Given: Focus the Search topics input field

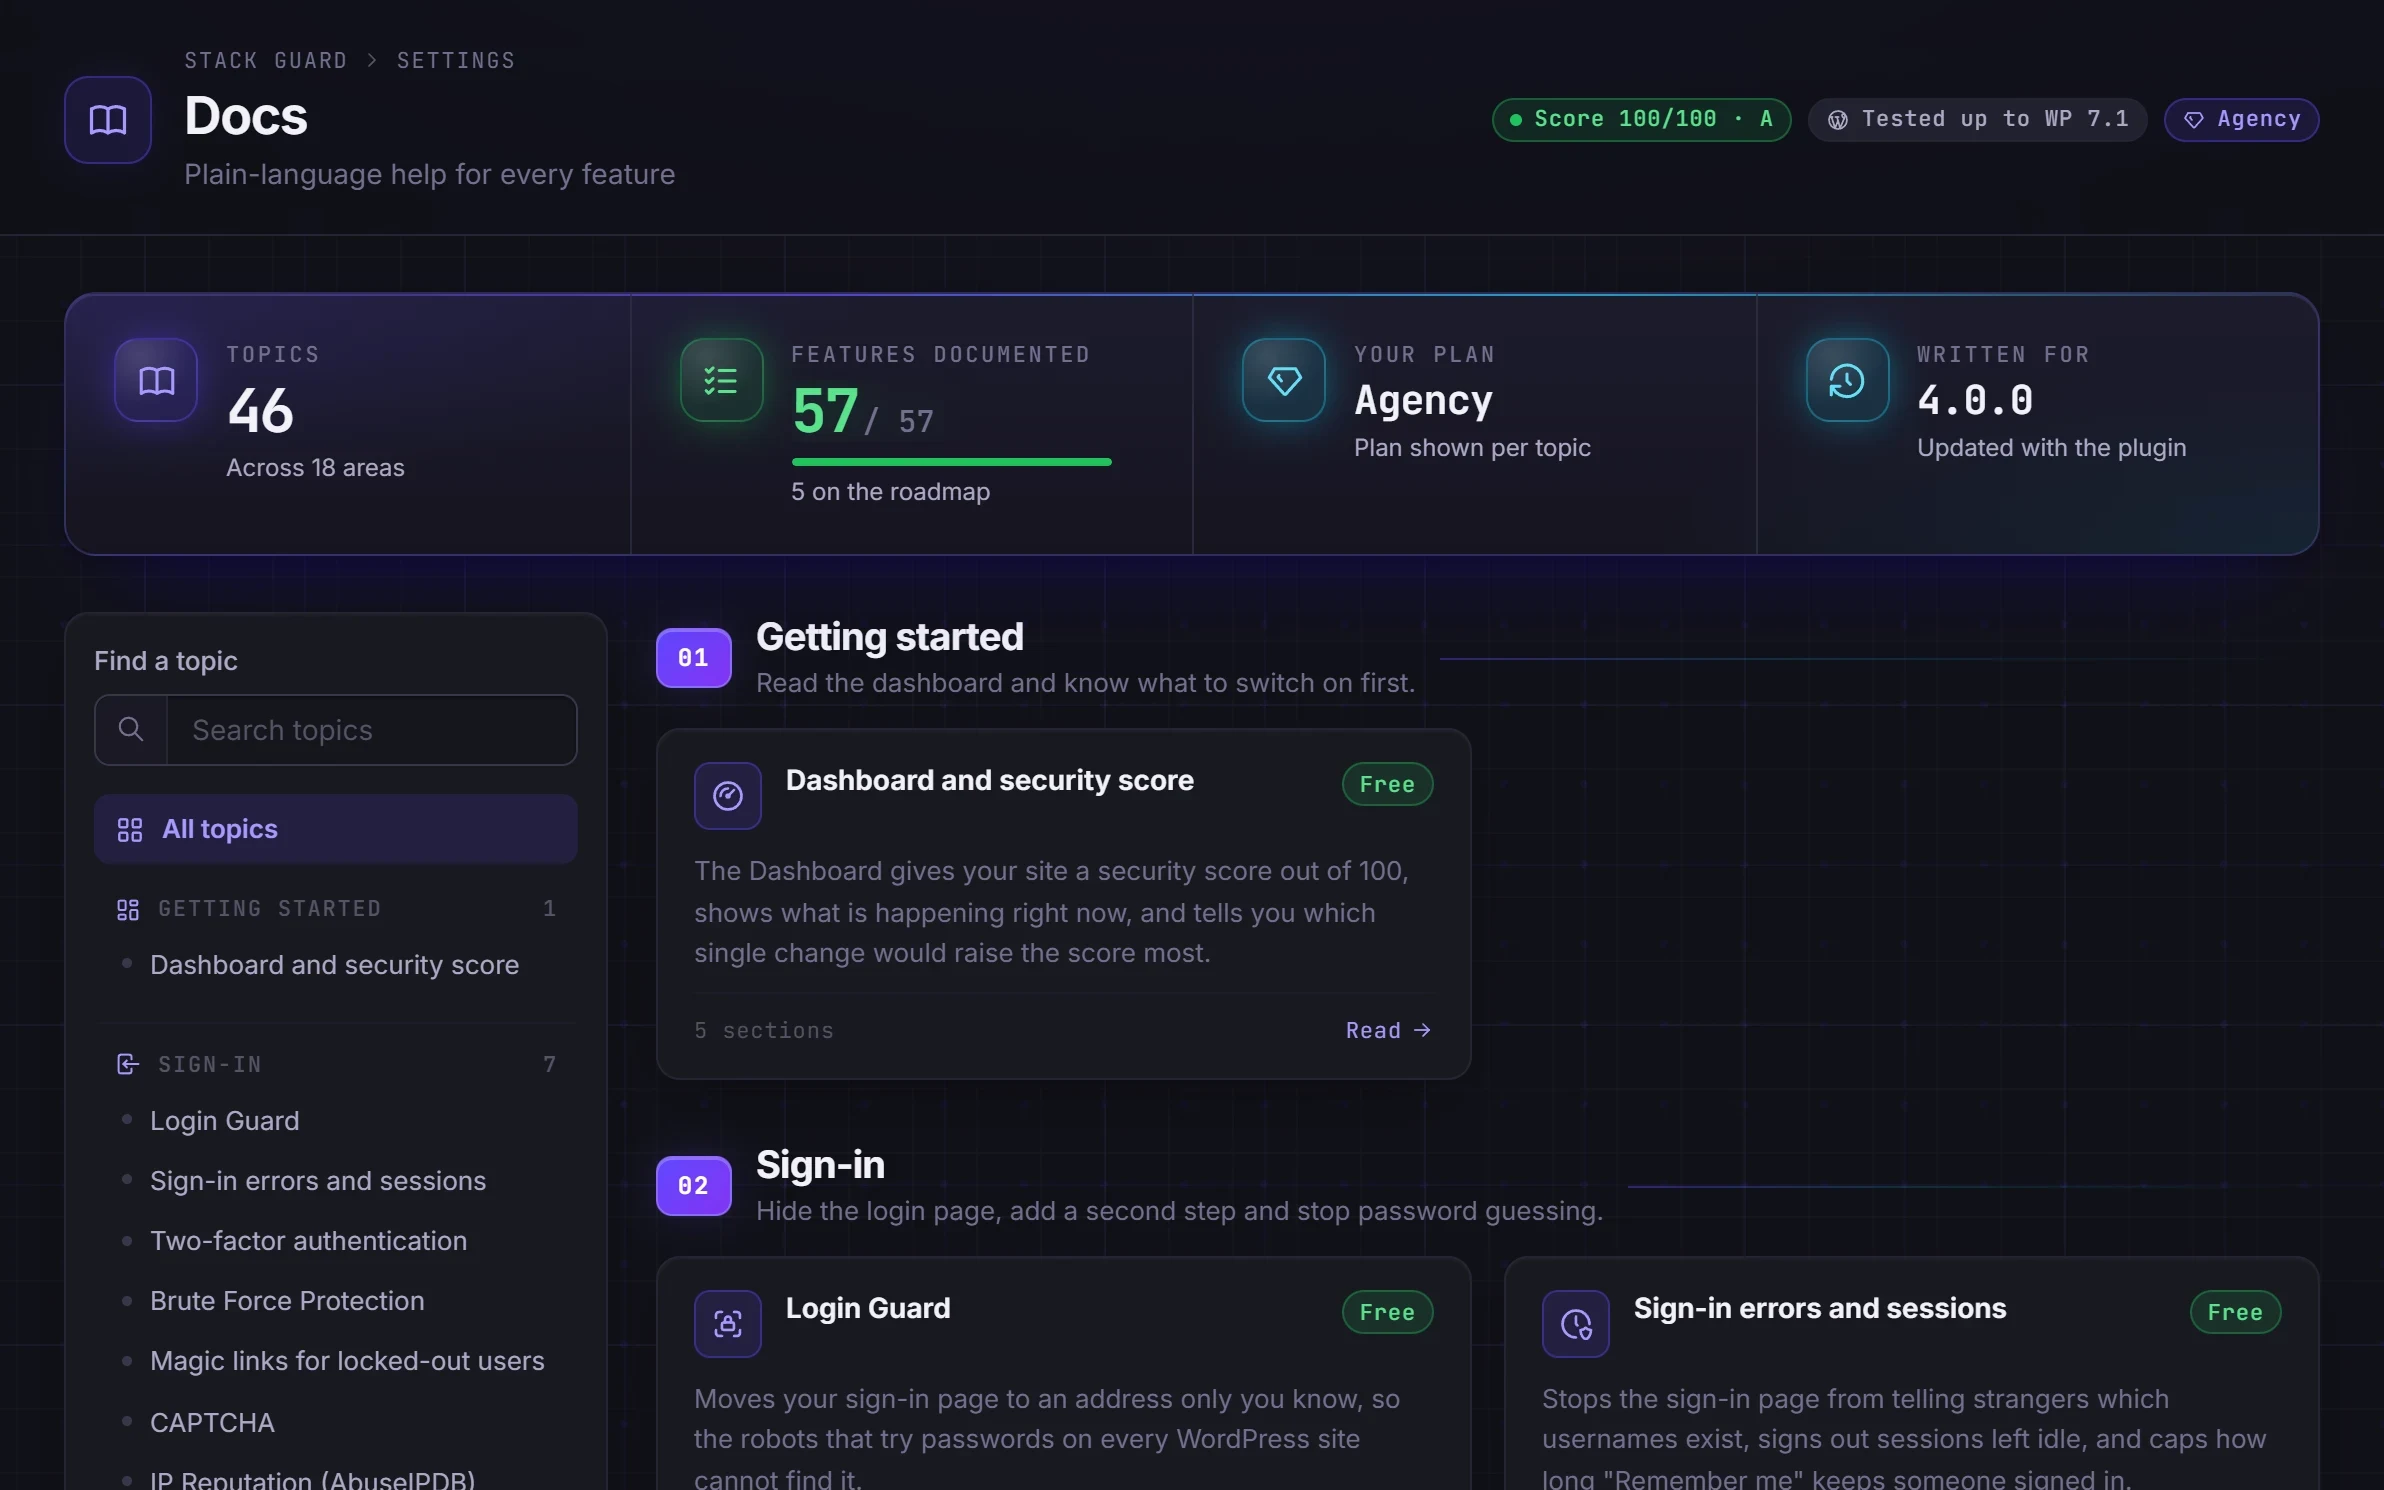Looking at the screenshot, I should coord(371,730).
